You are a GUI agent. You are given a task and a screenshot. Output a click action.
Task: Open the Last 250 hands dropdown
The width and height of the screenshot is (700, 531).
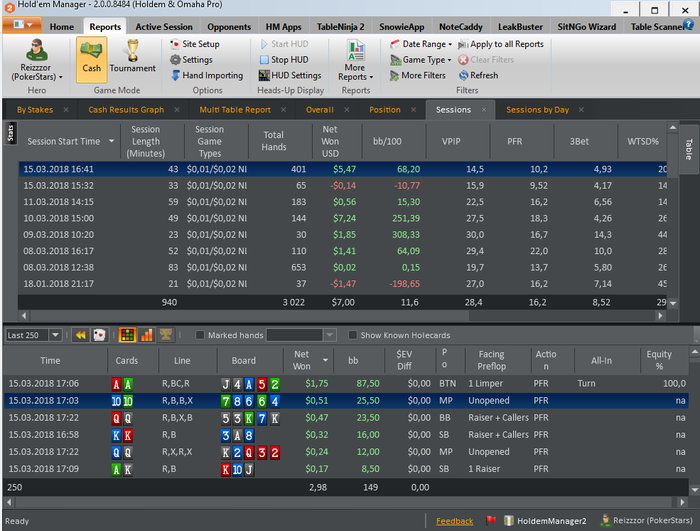tap(55, 335)
